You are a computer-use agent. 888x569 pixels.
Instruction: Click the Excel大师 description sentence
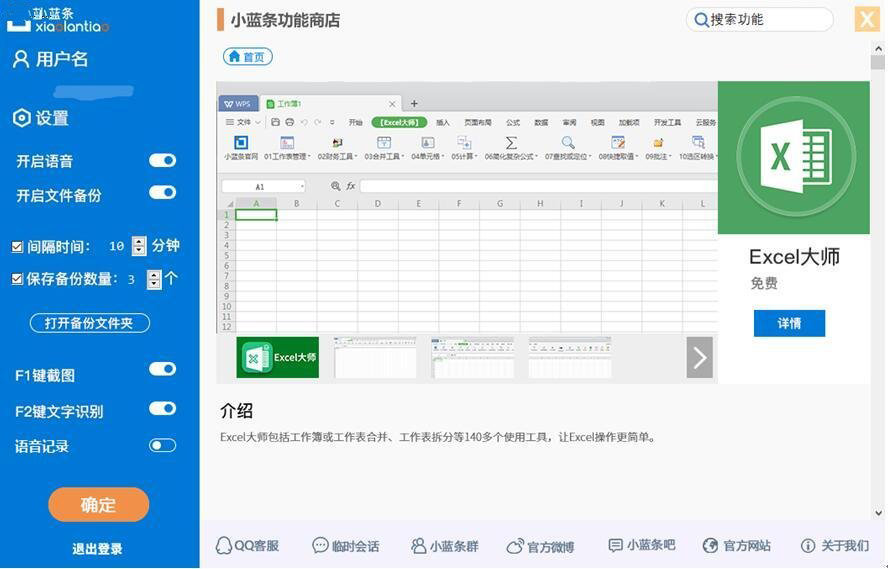click(438, 437)
